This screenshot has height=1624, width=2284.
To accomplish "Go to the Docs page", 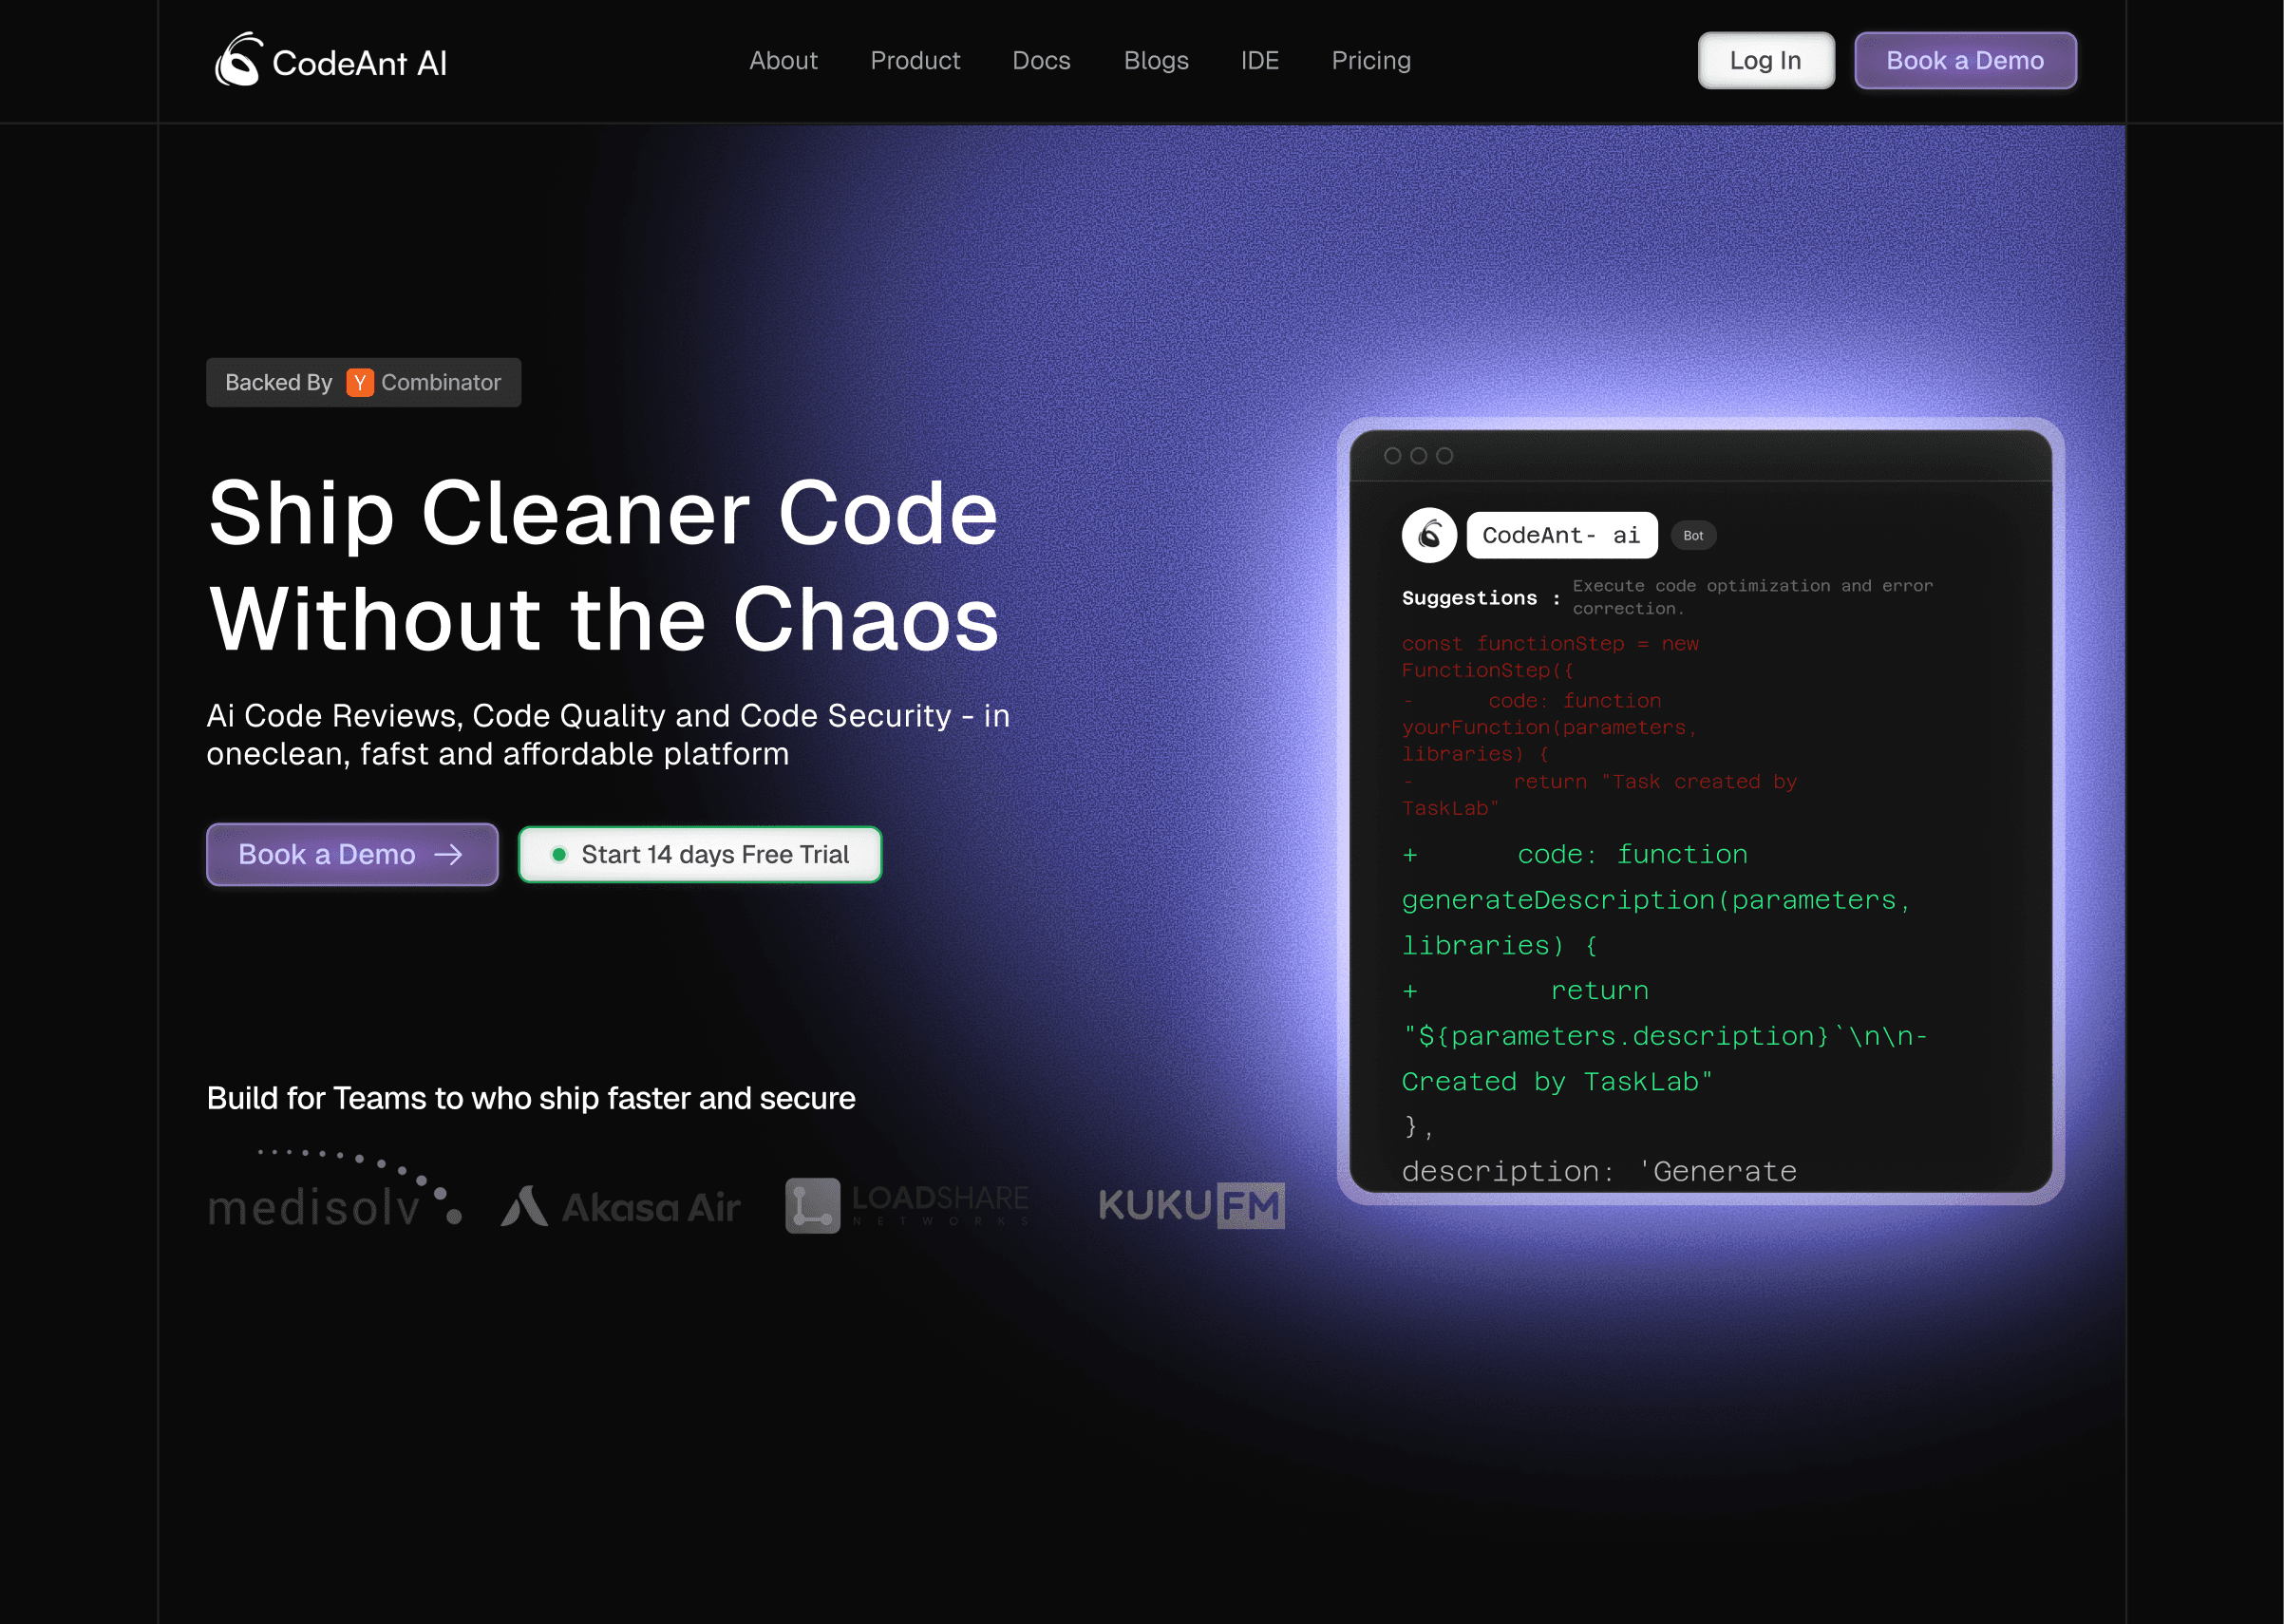I will (1041, 61).
